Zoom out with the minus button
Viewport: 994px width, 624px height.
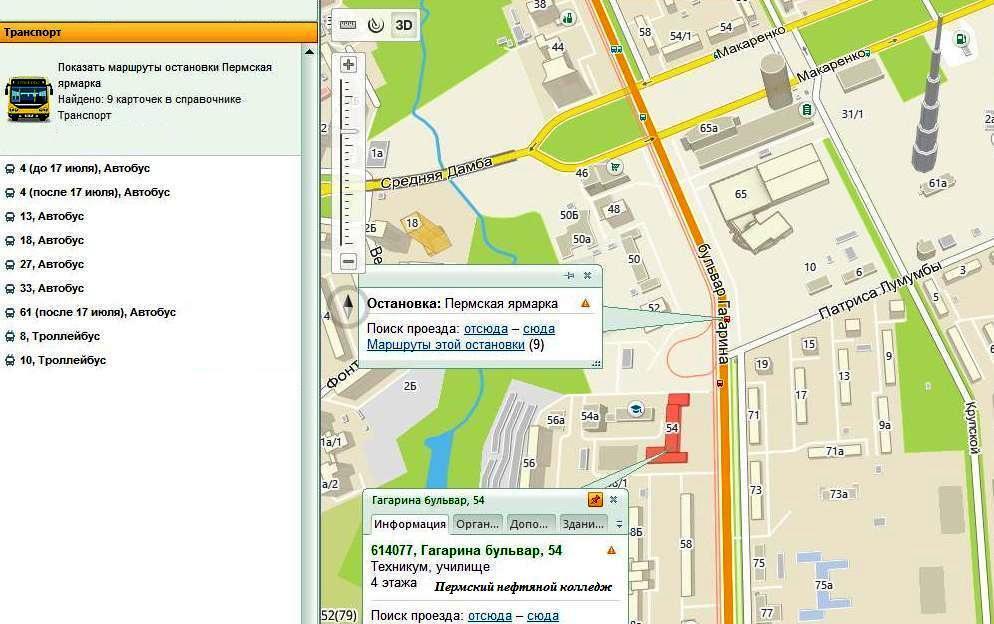(348, 261)
